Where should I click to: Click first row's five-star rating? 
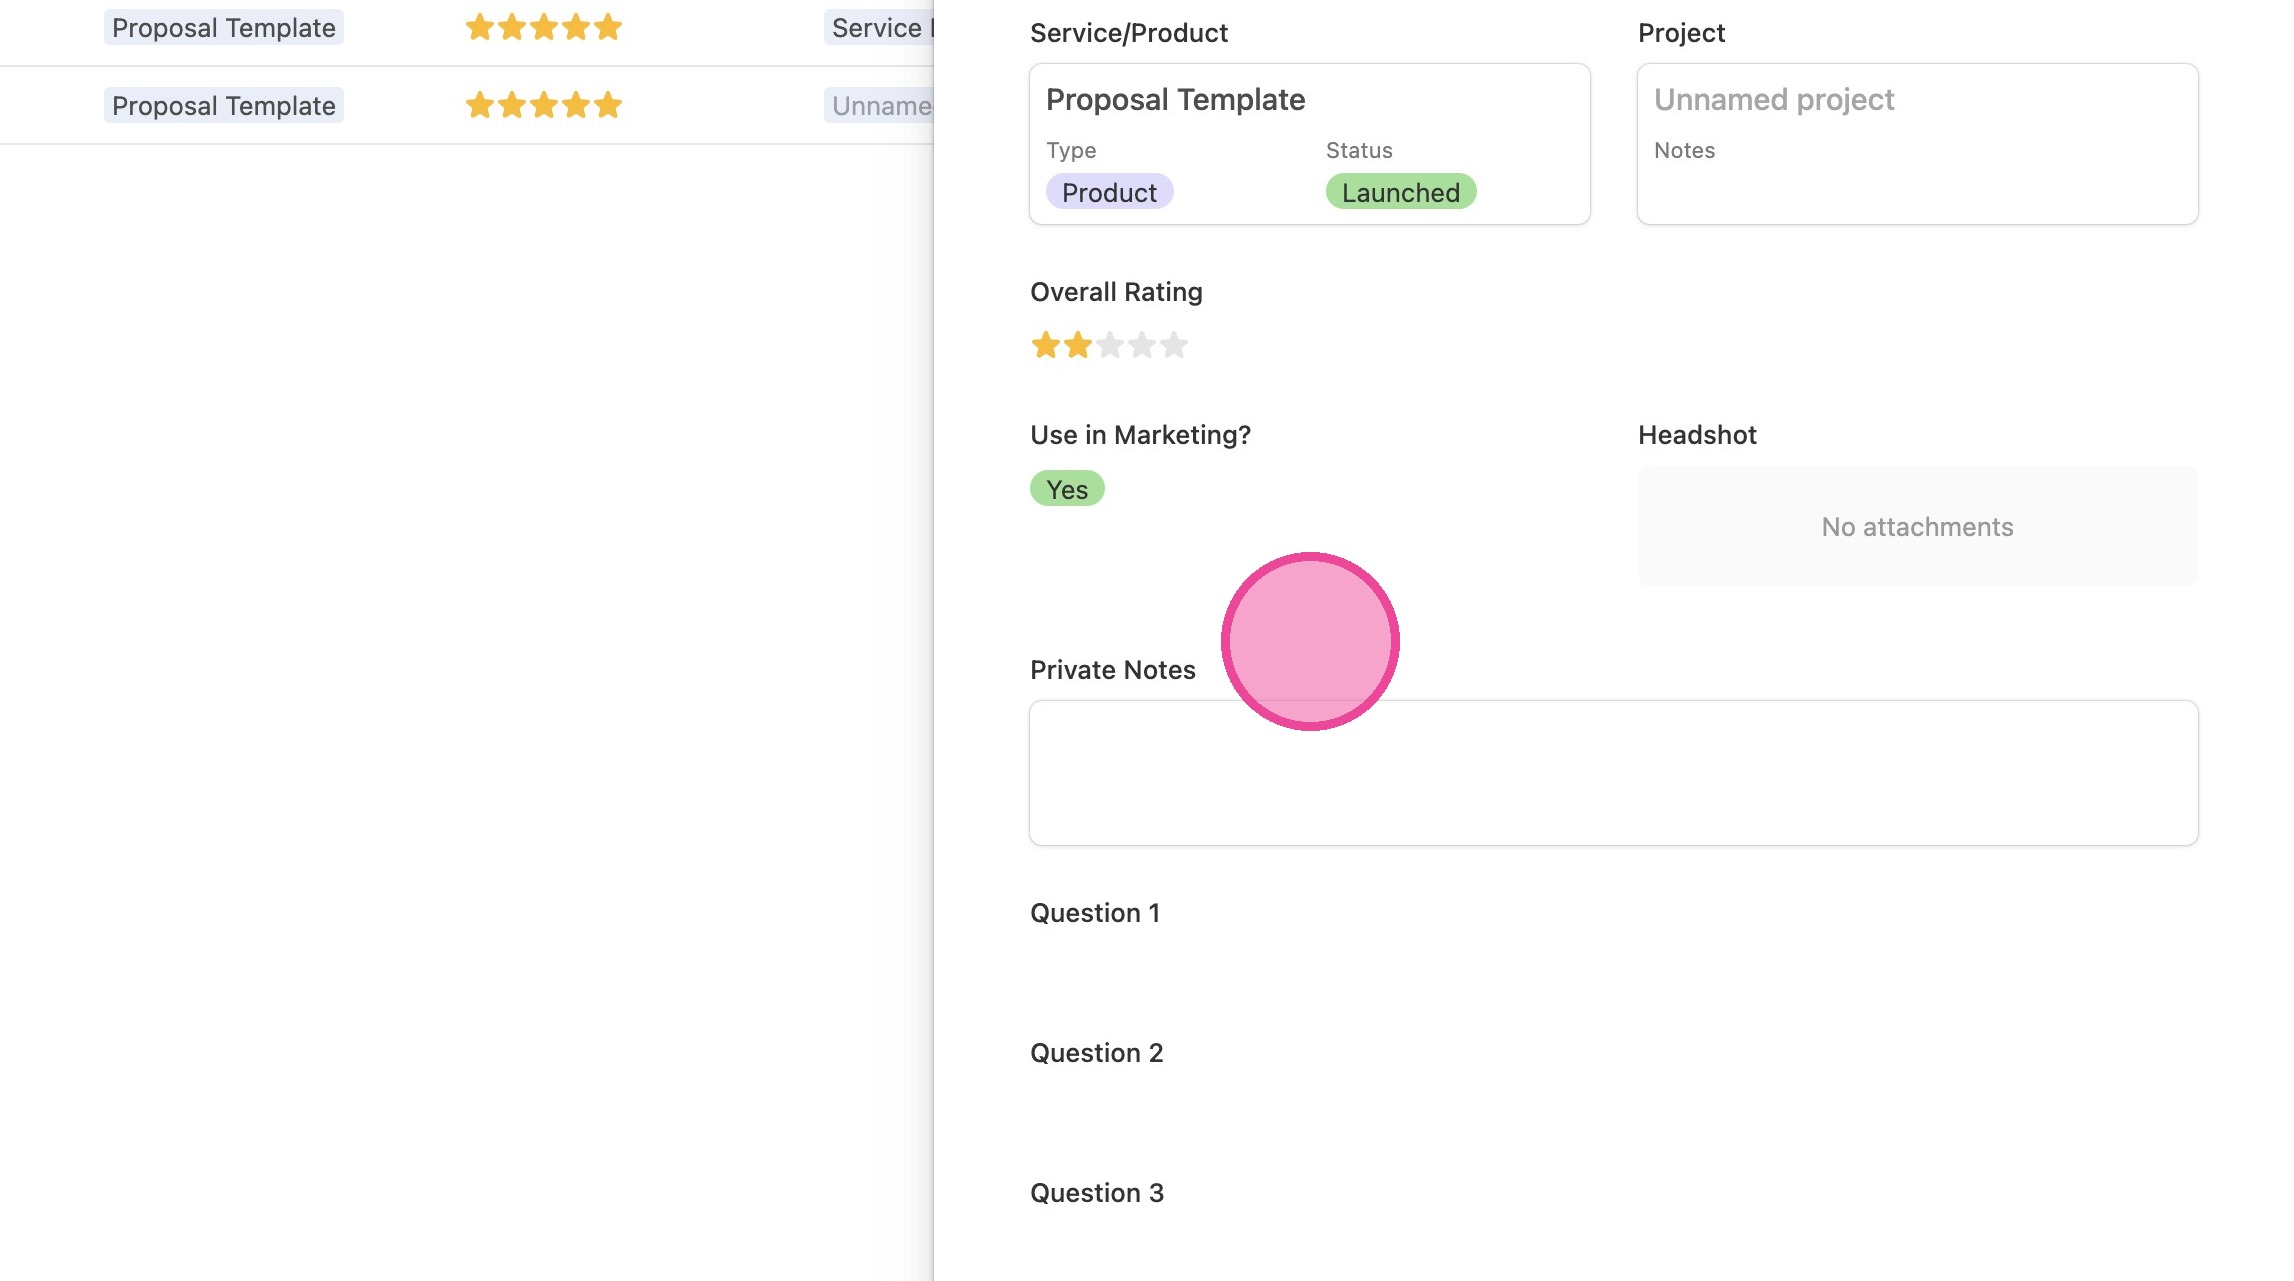pyautogui.click(x=543, y=27)
